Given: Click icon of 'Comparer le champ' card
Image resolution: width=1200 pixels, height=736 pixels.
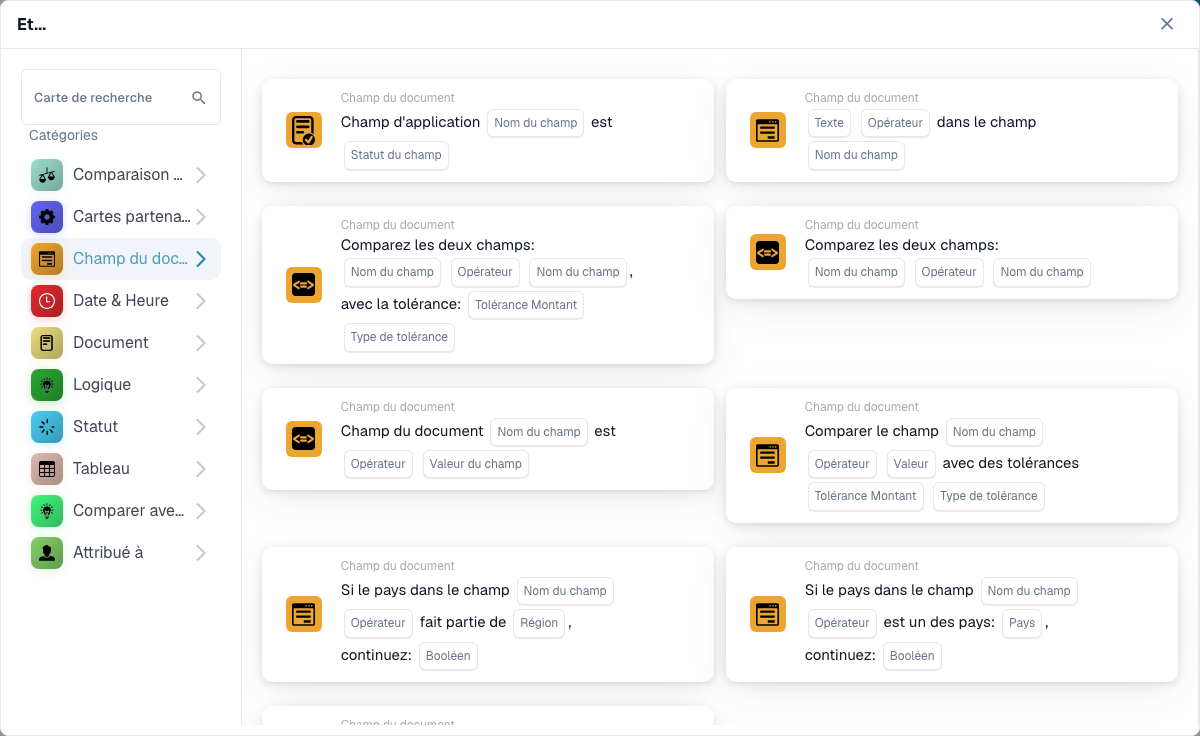Looking at the screenshot, I should pyautogui.click(x=768, y=455).
